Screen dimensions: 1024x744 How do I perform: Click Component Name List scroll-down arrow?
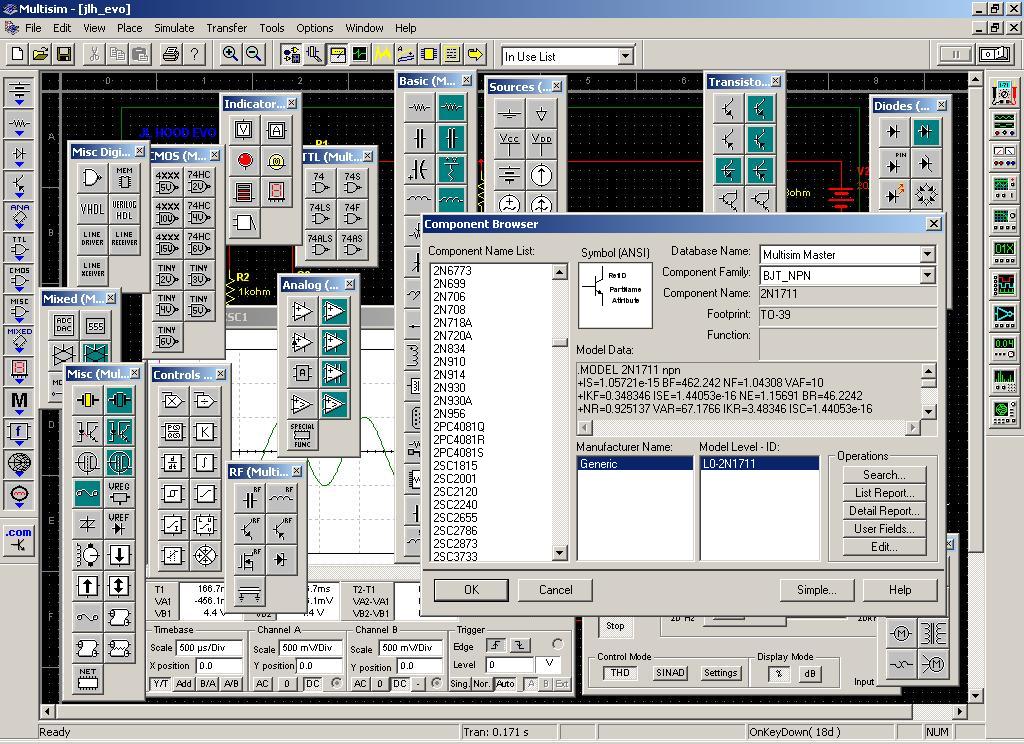560,553
